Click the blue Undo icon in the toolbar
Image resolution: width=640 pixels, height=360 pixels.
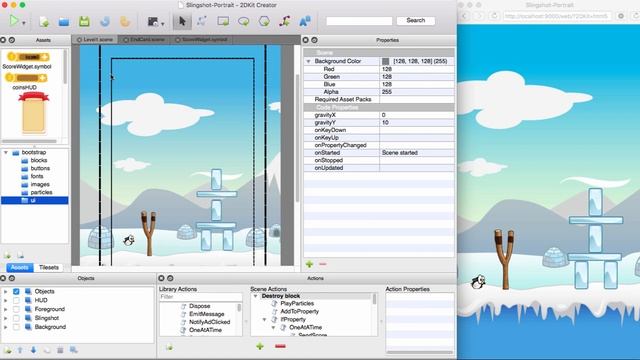pyautogui.click(x=105, y=21)
